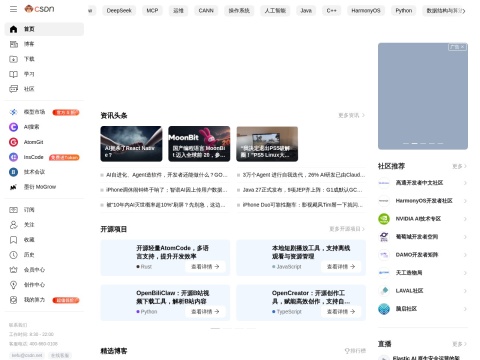Open the 我的算力 icon in sidebar
Viewport: 480px width, 360px height.
[x=13, y=300]
